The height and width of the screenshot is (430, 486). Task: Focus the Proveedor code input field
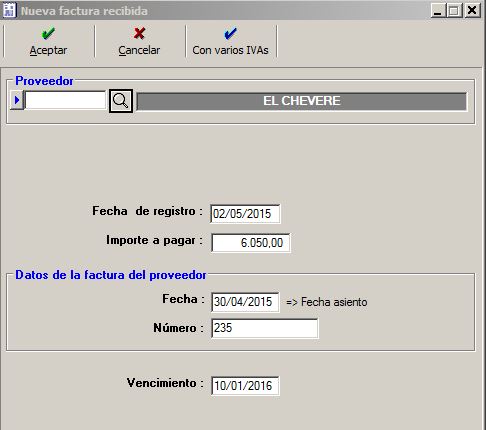(65, 100)
